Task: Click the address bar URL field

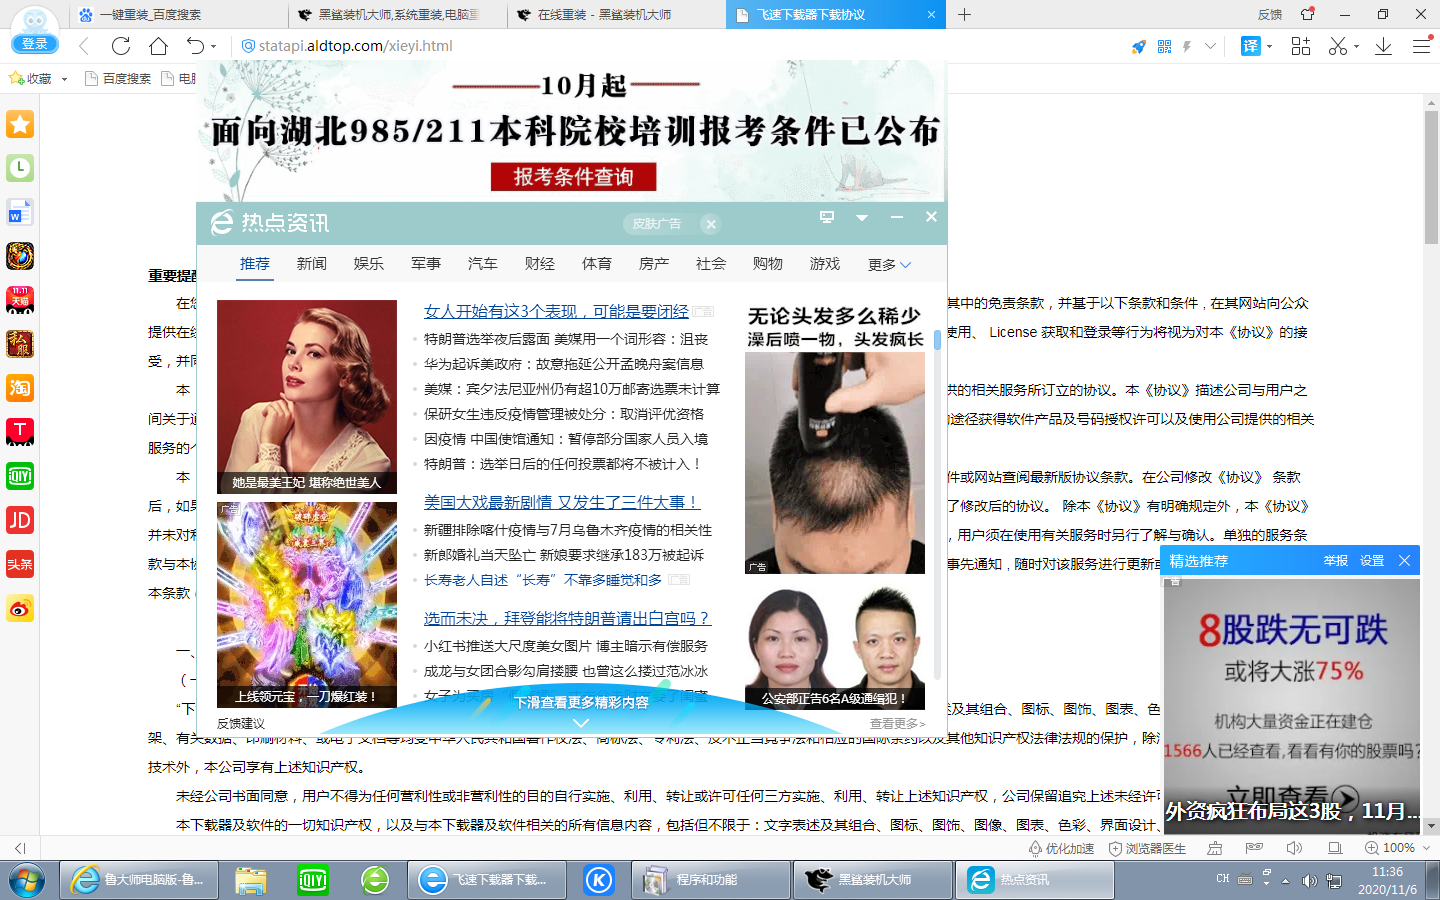Action: [x=680, y=46]
